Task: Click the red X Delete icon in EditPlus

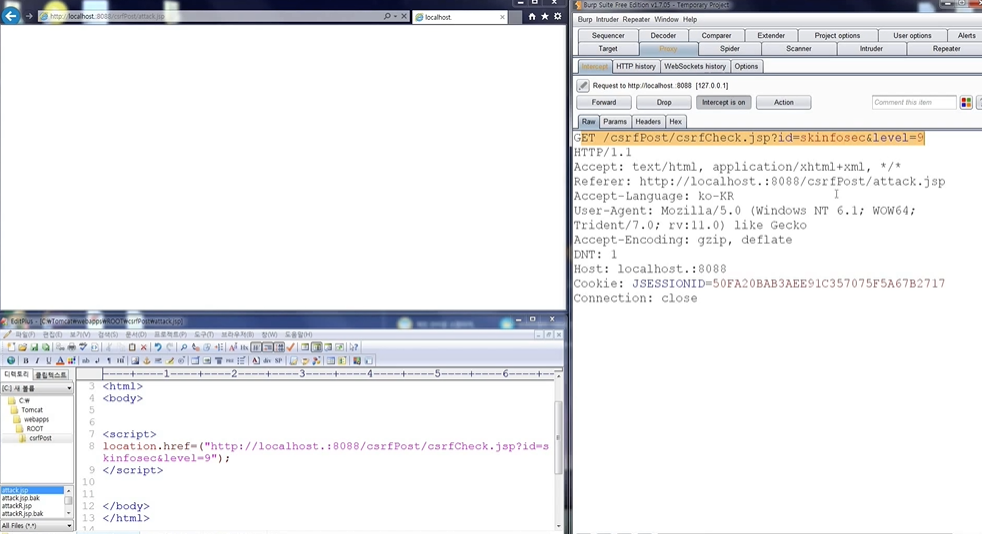Action: click(143, 347)
